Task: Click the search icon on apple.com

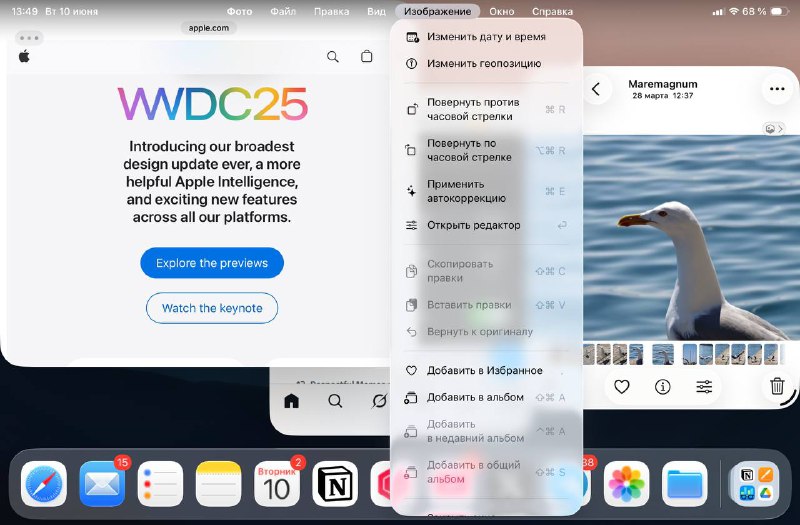Action: 333,57
